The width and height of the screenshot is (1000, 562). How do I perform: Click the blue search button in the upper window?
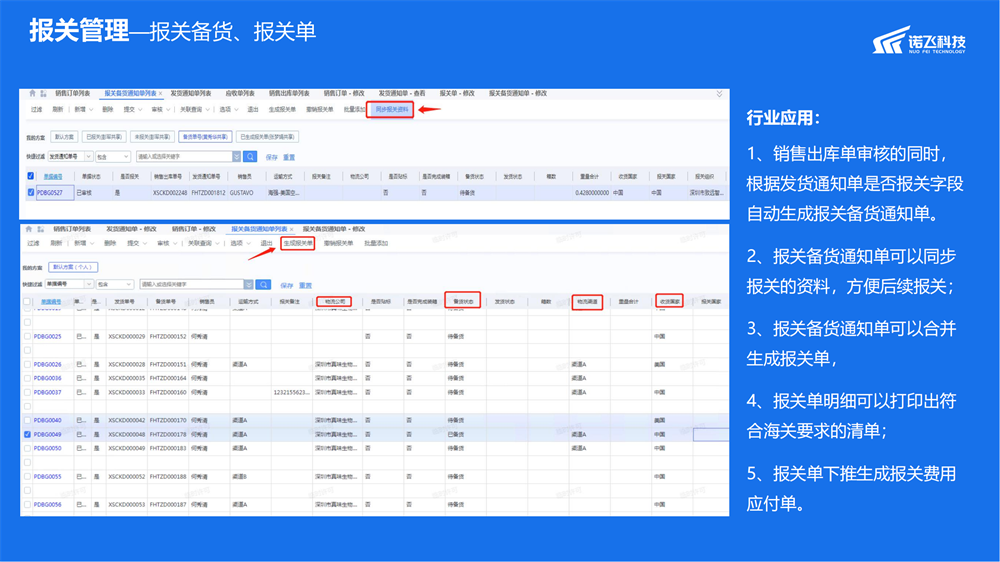point(250,156)
